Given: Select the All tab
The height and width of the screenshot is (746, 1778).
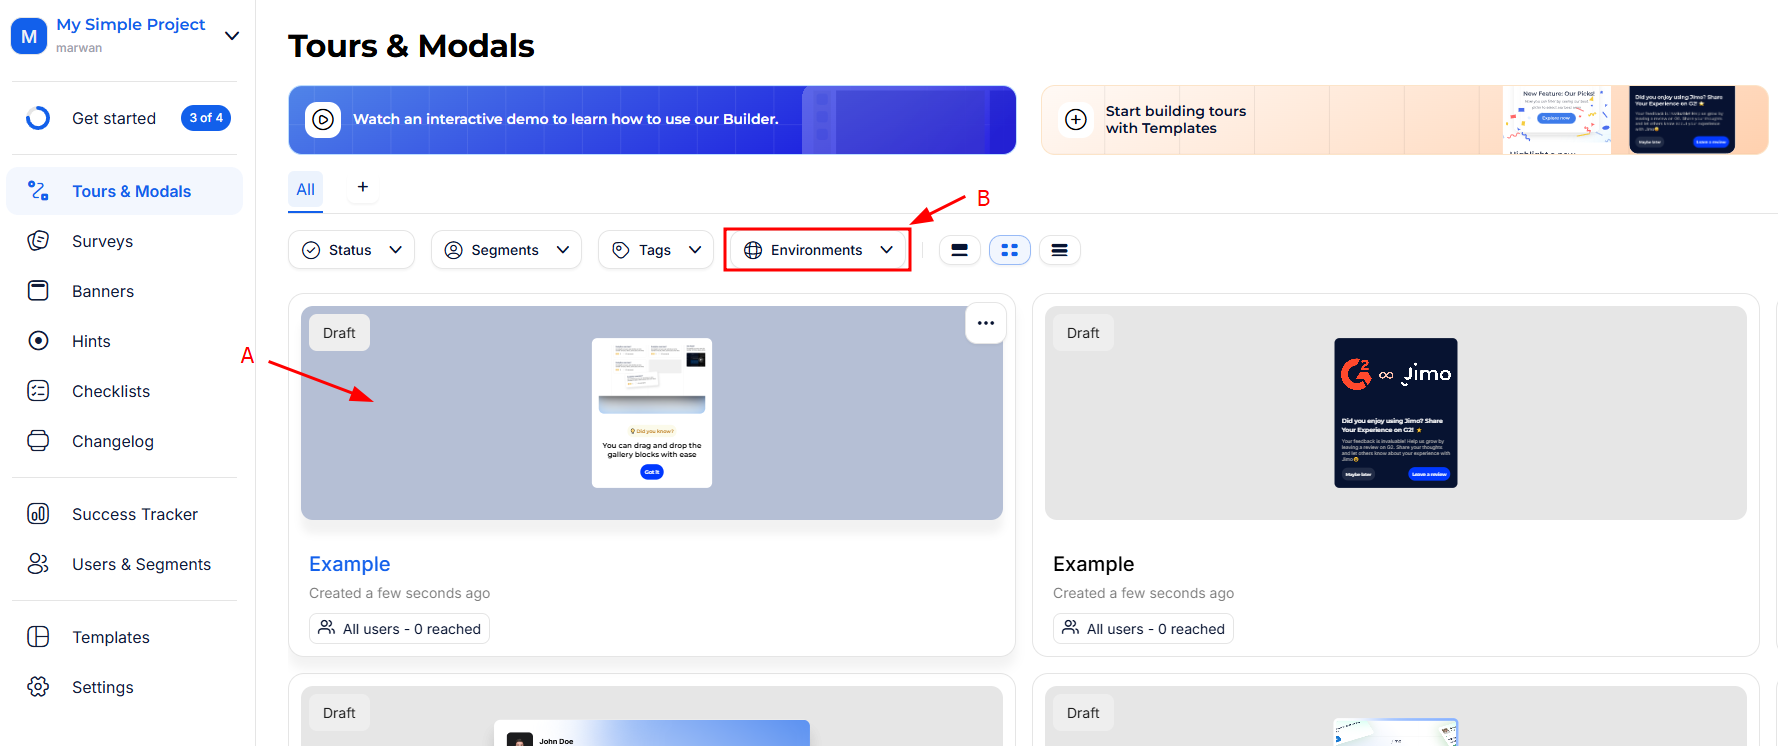Looking at the screenshot, I should tap(305, 189).
